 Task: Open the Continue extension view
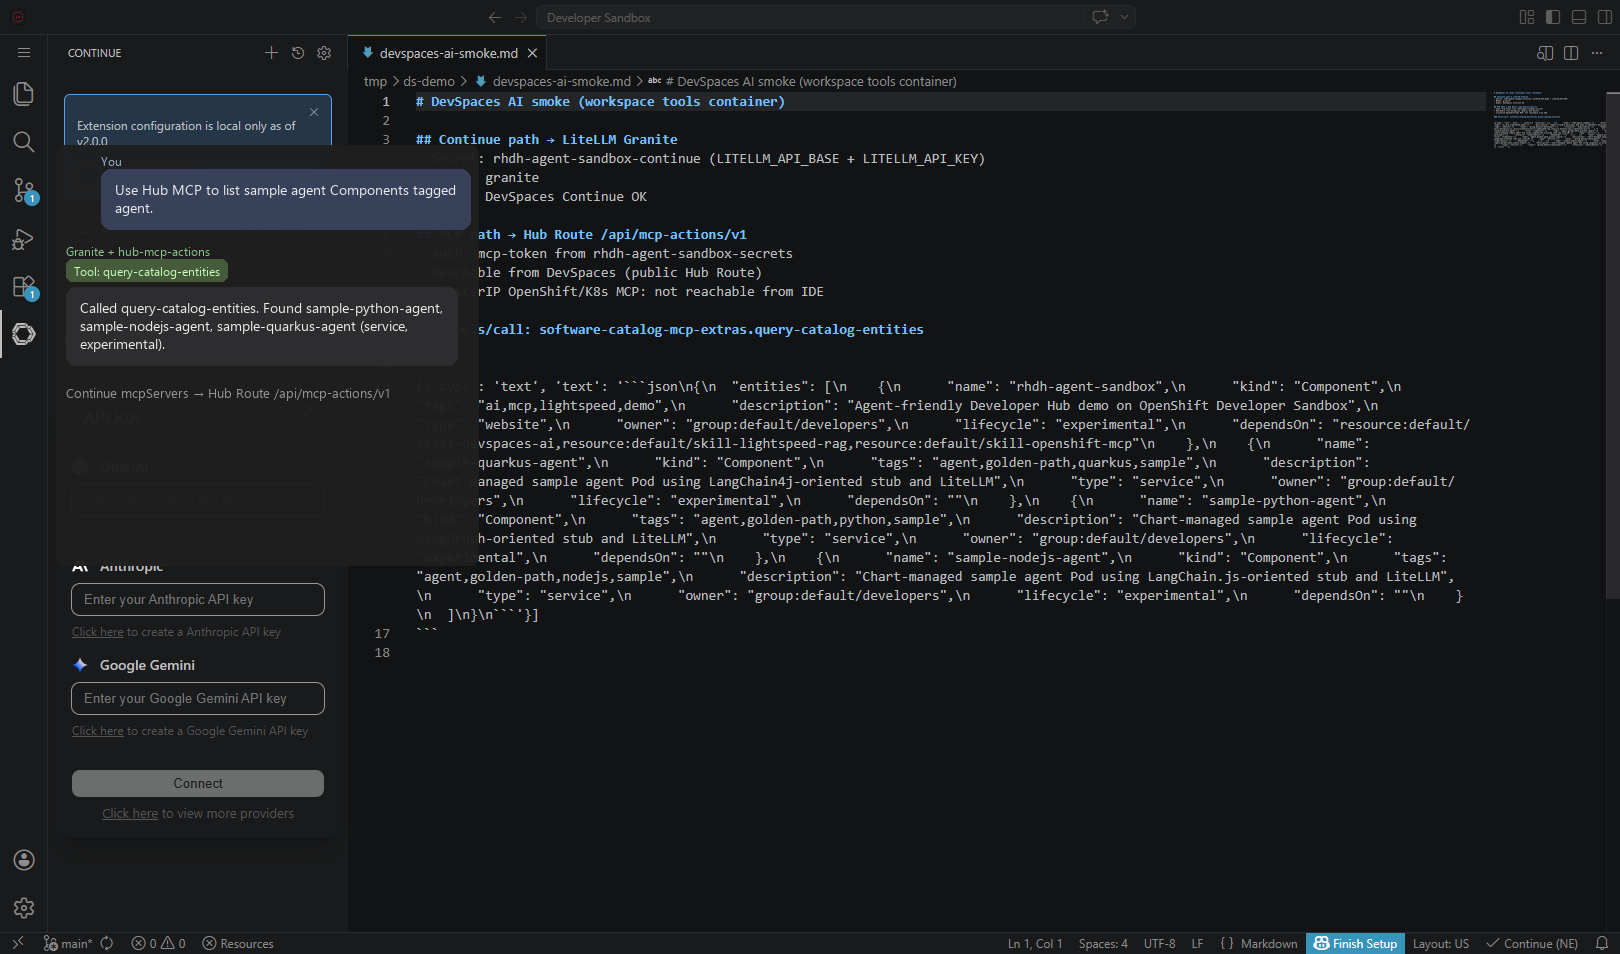[24, 334]
